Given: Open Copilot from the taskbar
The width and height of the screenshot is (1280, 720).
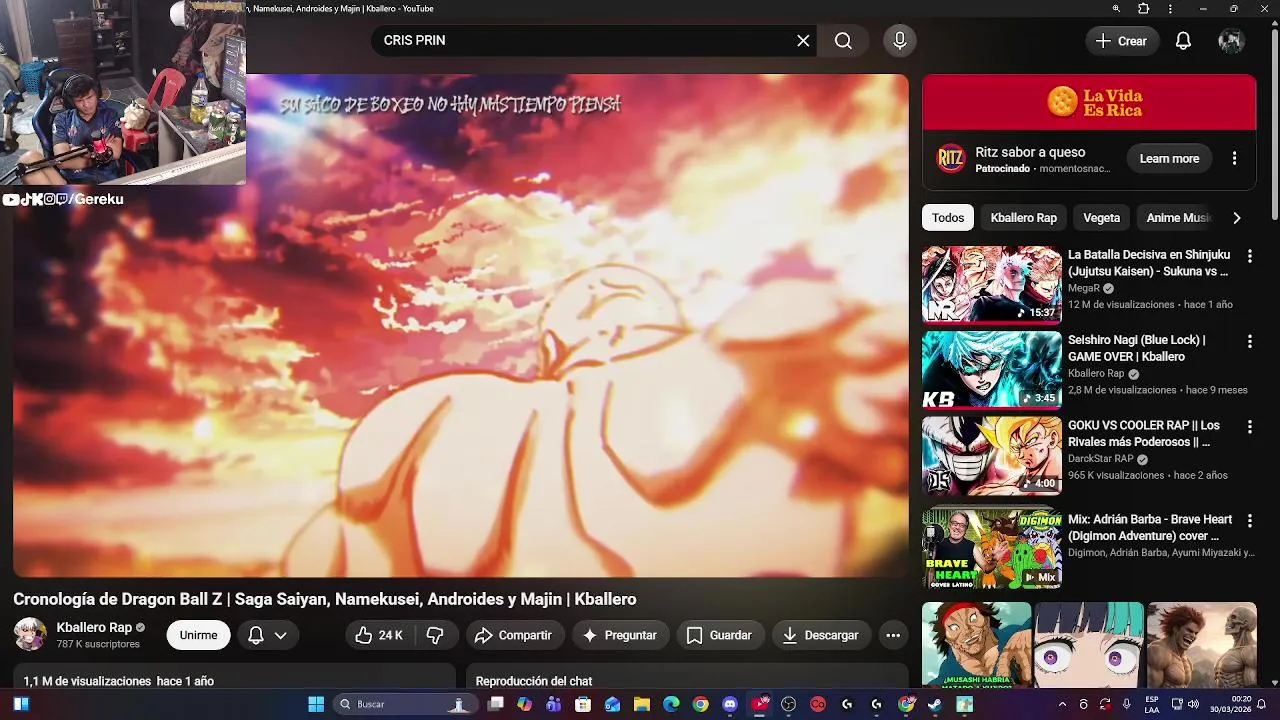Looking at the screenshot, I should [524, 704].
